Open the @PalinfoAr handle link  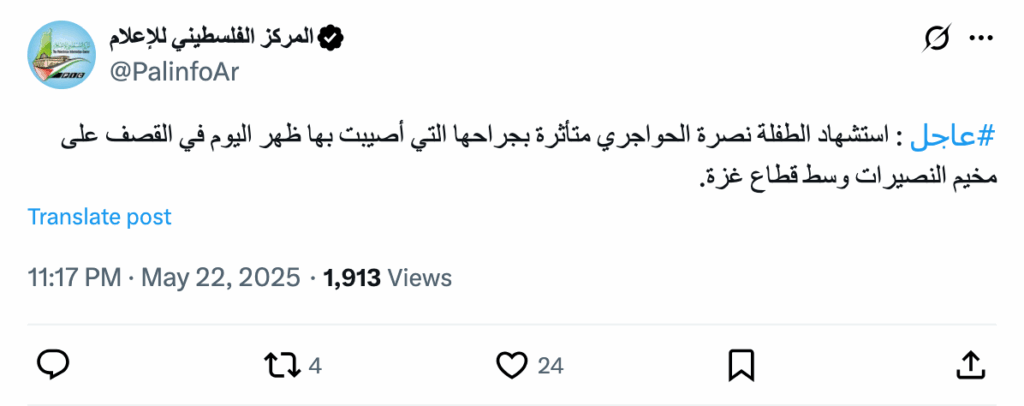click(x=171, y=71)
